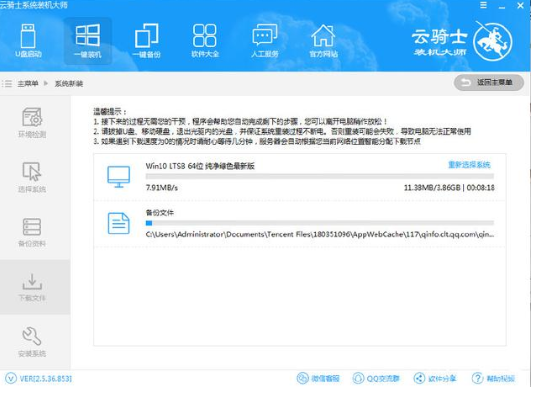
Task: Open 帮助视频 help link
Action: coord(493,378)
